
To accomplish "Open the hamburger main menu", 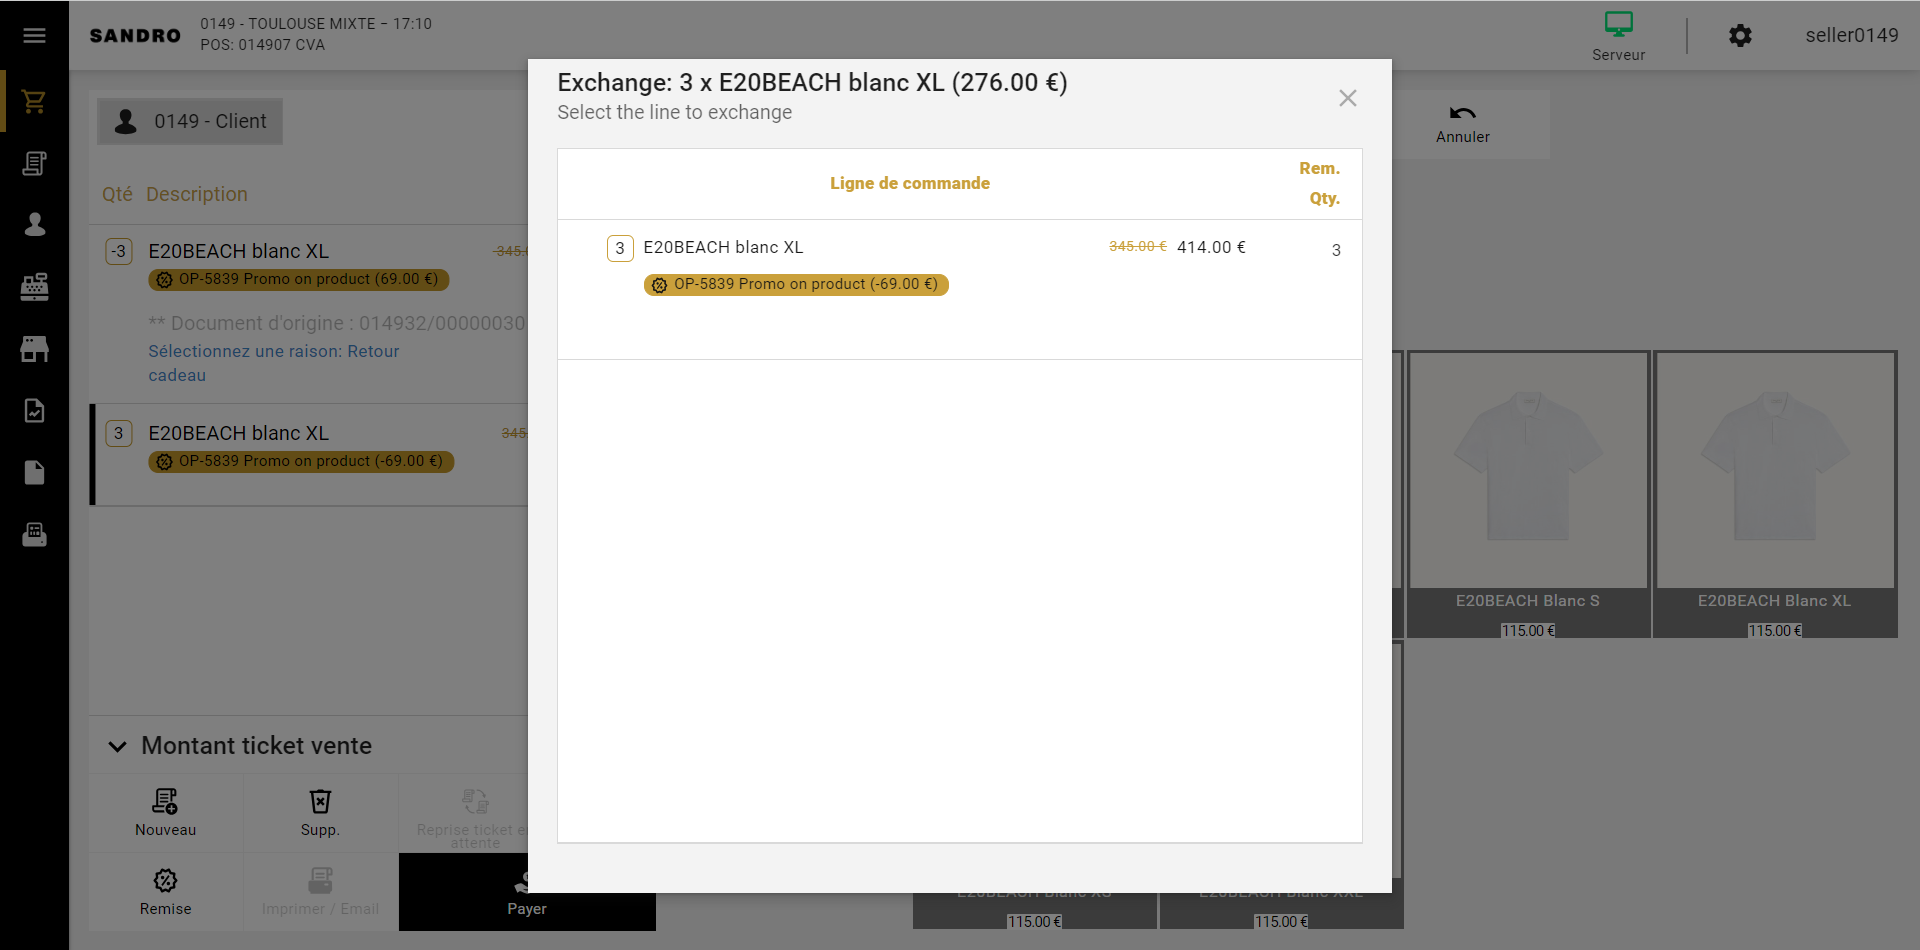I will [x=34, y=36].
